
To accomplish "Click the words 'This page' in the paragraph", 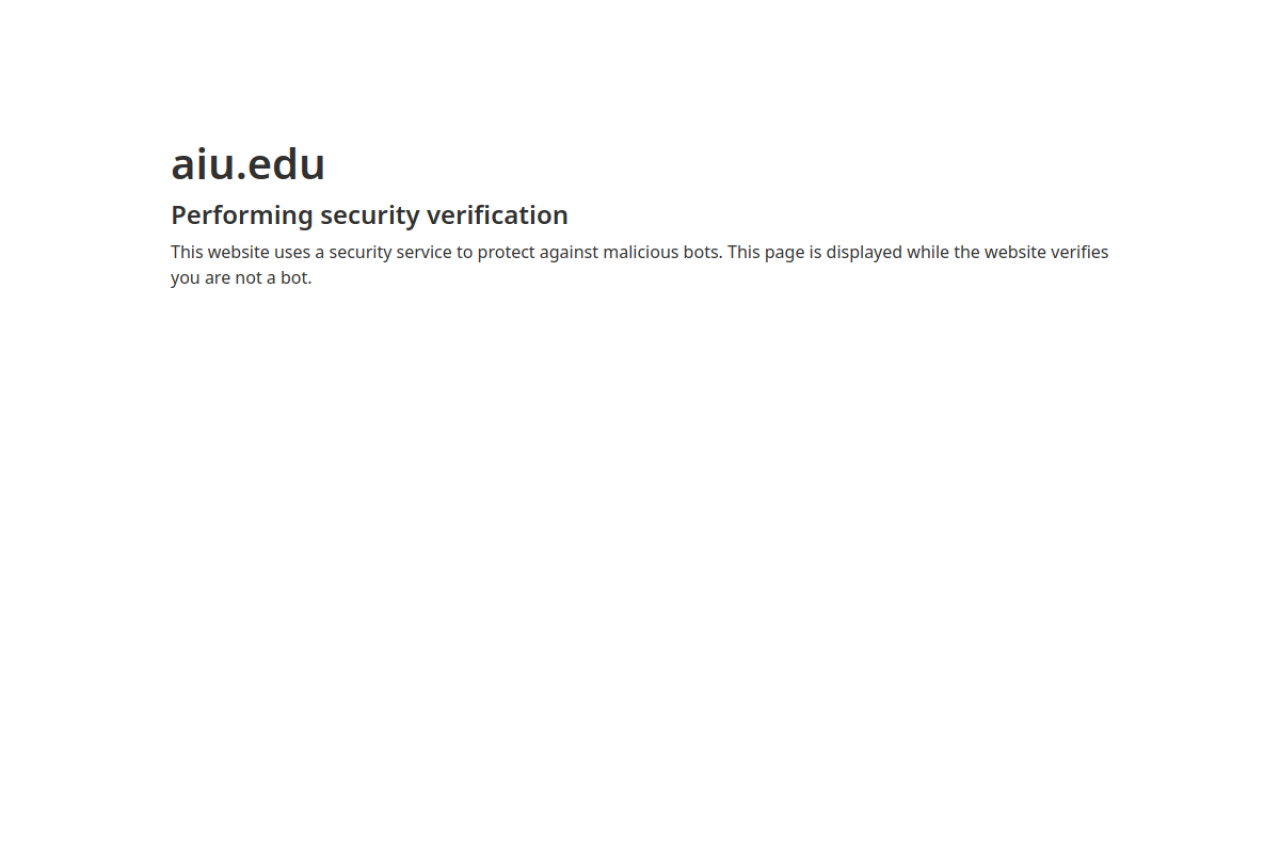I will coord(766,252).
